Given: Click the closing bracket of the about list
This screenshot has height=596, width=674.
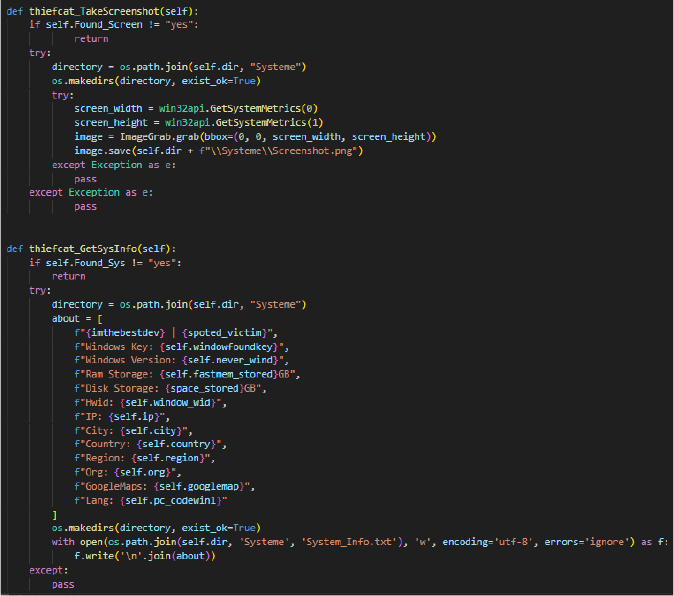Looking at the screenshot, I should coord(55,515).
